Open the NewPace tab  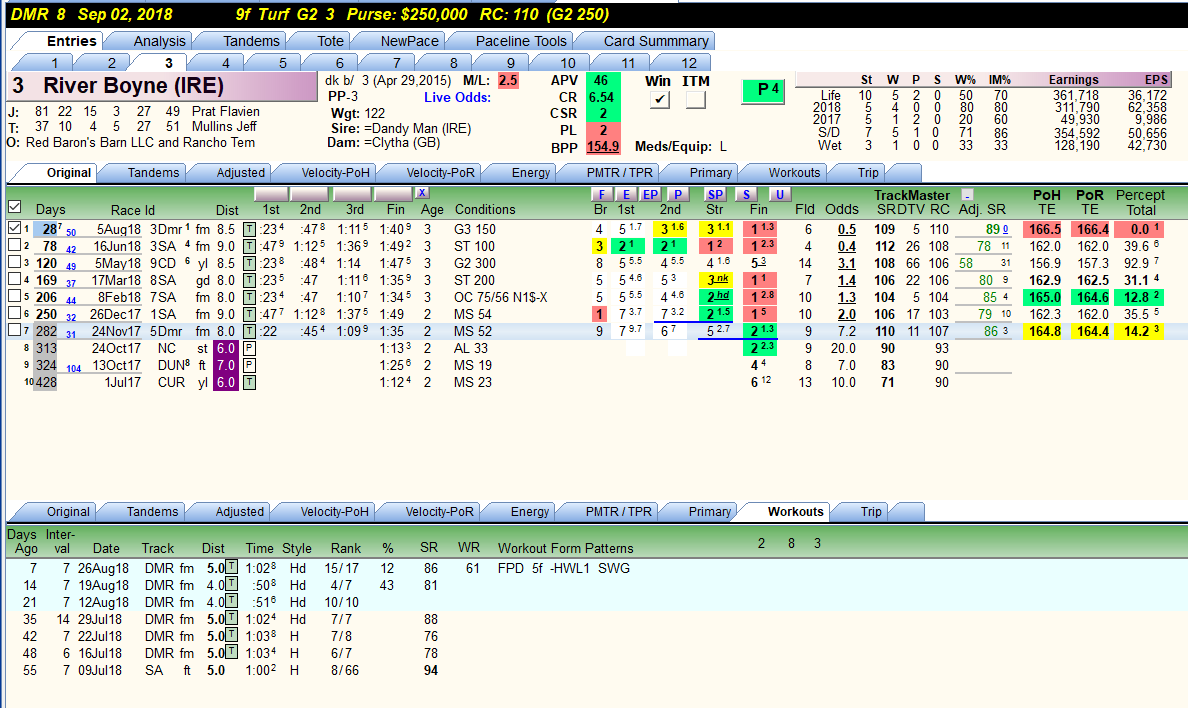click(409, 41)
